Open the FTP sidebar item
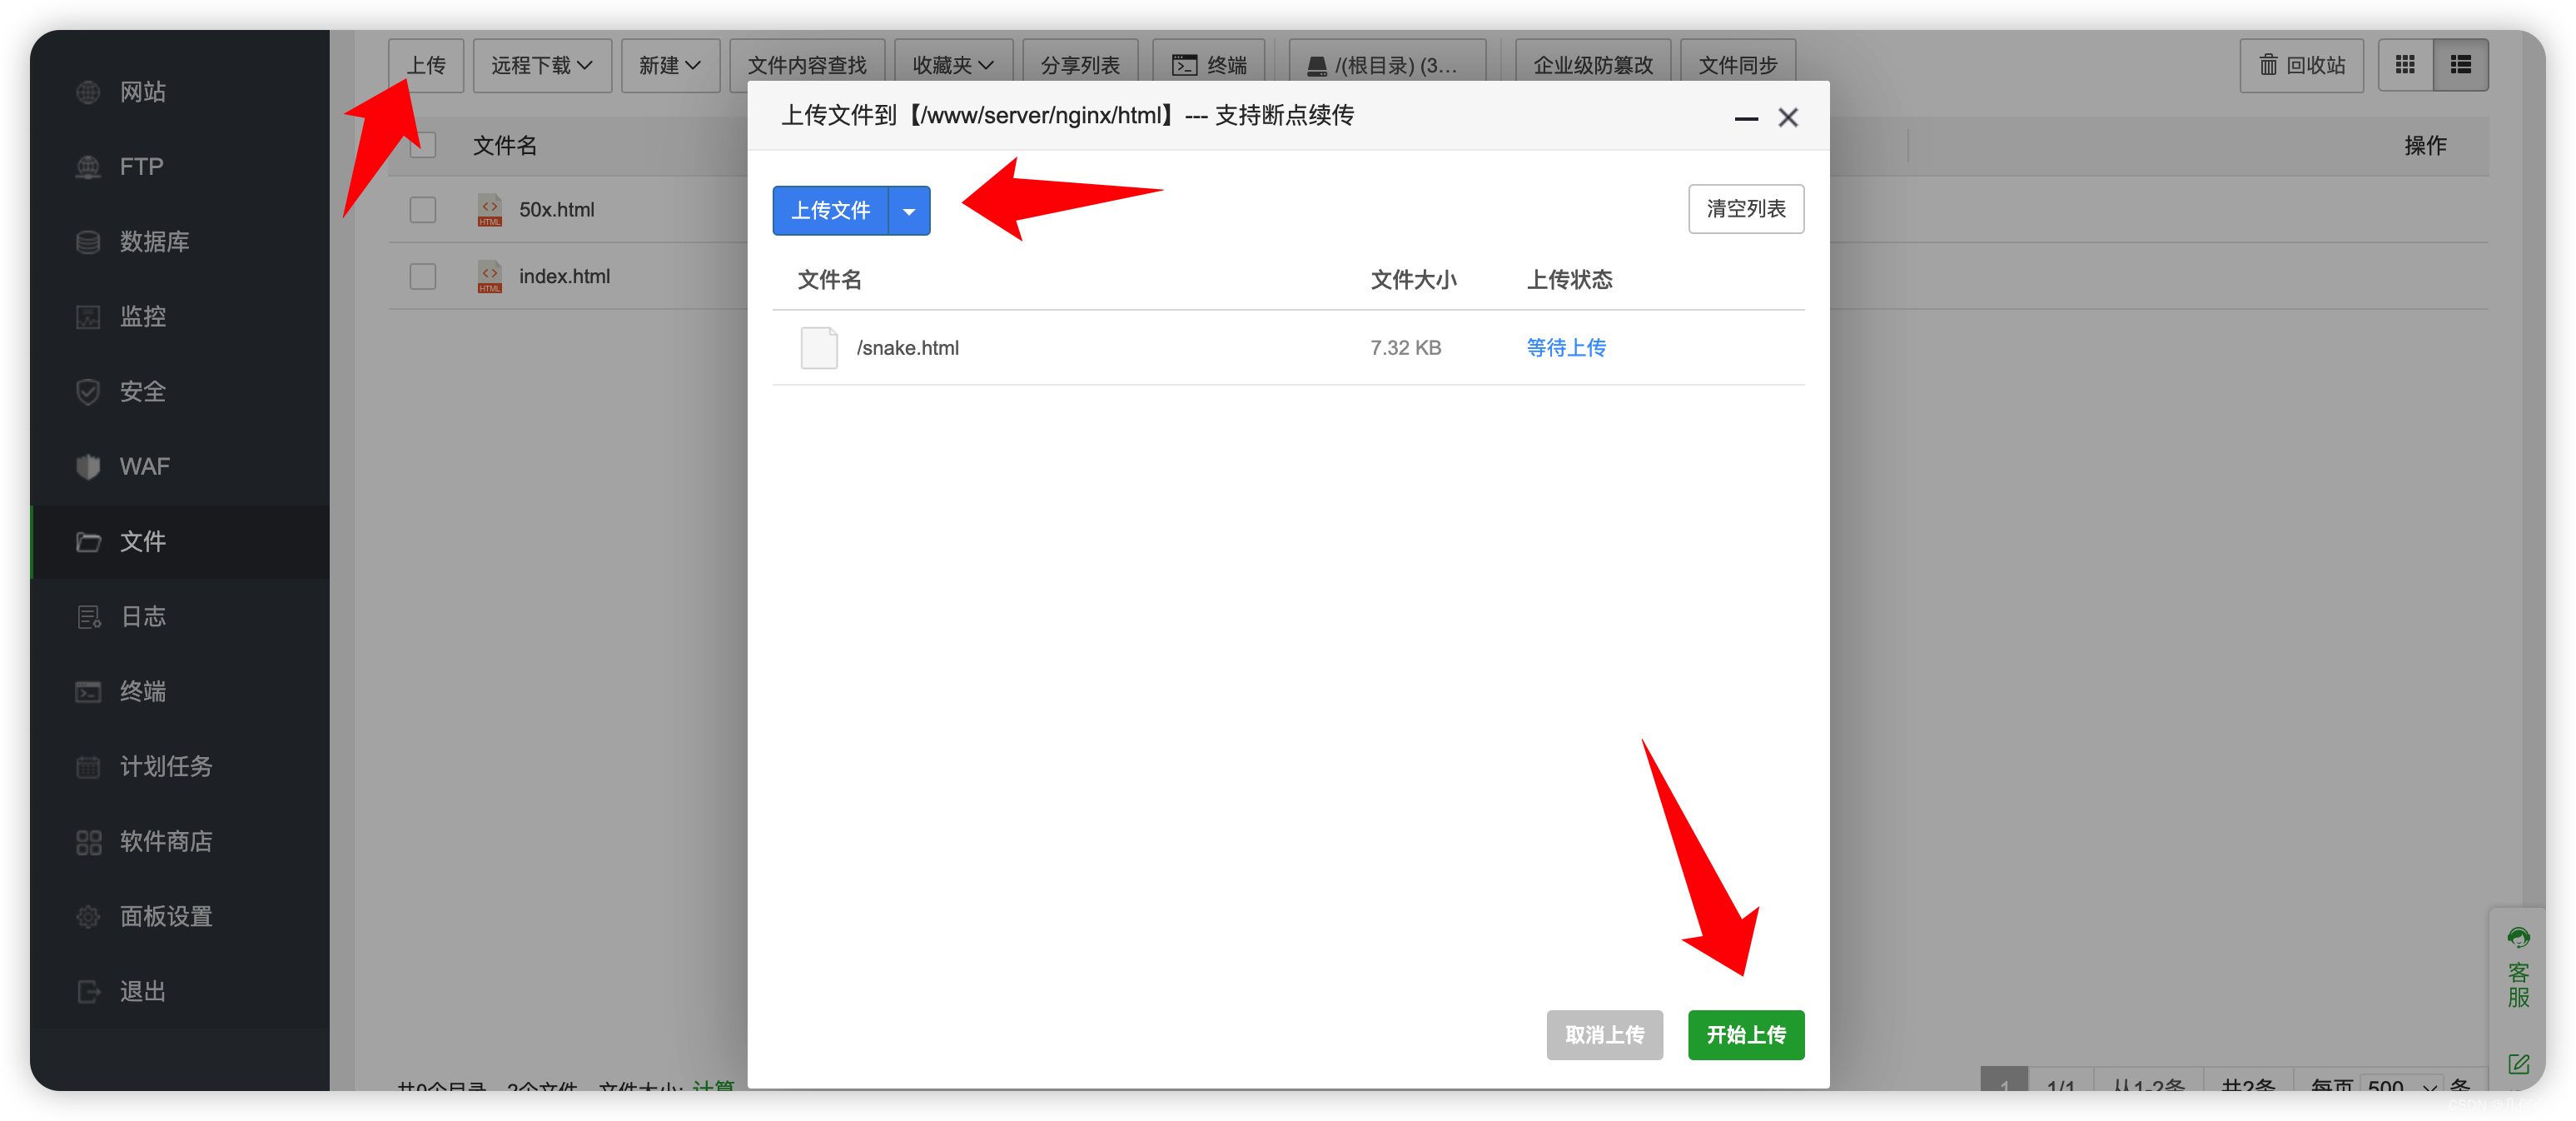2576x1121 pixels. [x=180, y=167]
